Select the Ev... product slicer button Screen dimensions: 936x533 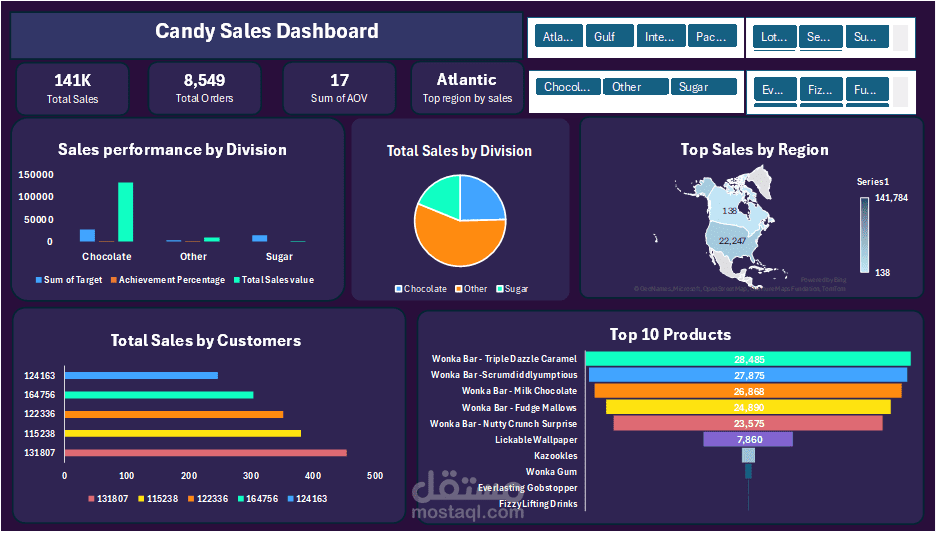click(774, 90)
